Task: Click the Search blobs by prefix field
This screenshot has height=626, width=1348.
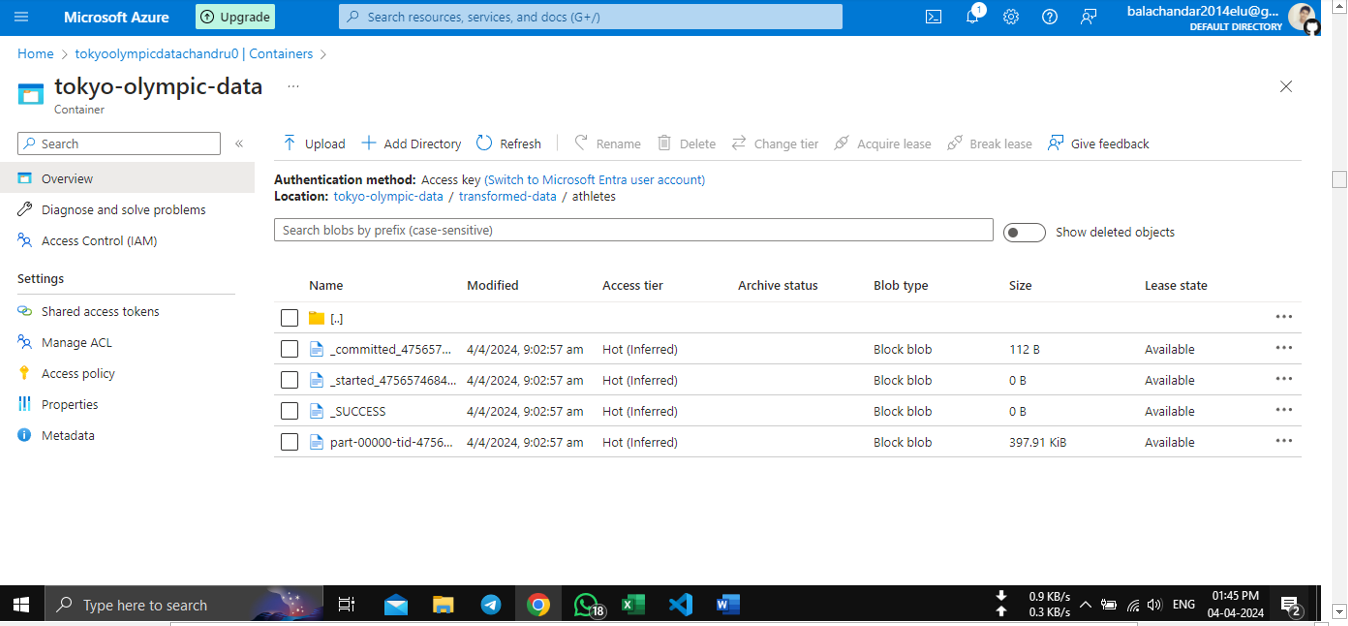Action: [x=633, y=230]
